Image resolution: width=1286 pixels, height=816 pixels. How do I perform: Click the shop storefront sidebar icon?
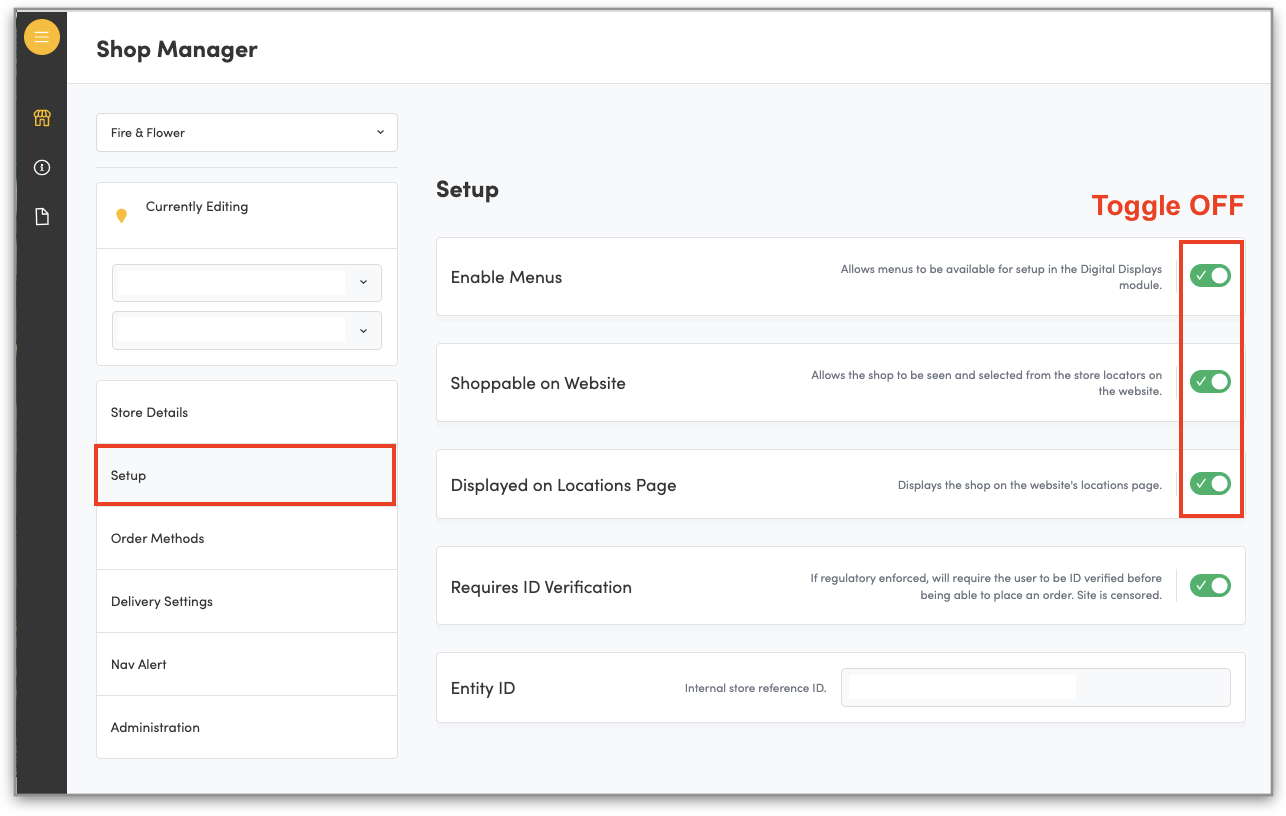[42, 118]
